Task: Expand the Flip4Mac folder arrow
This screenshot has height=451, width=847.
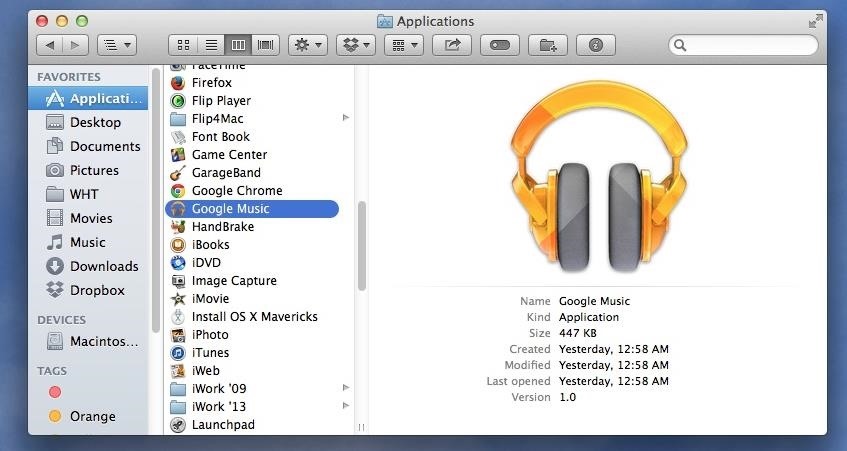Action: [346, 118]
